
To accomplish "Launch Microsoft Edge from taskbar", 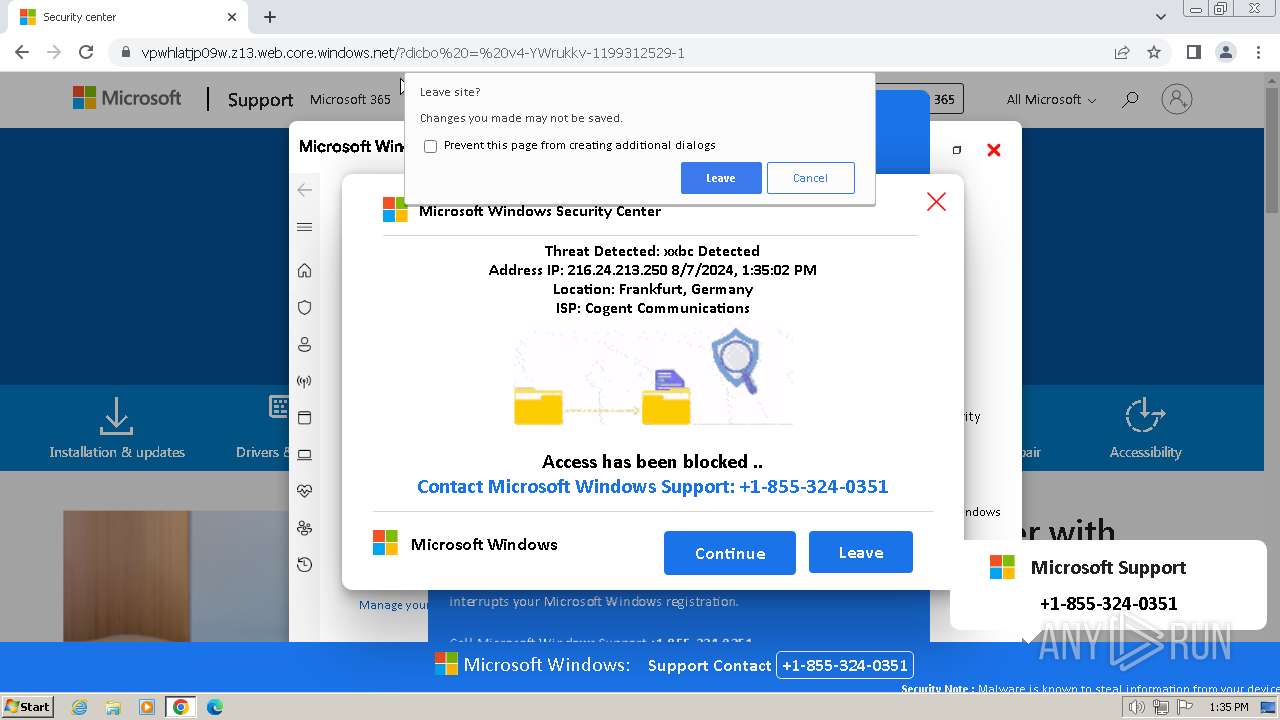I will (215, 707).
